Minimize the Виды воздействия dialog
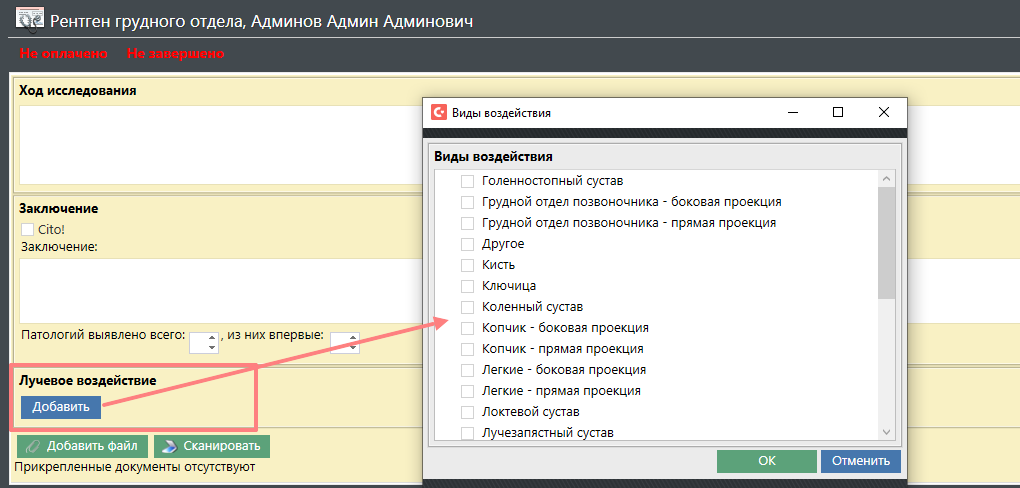 792,113
